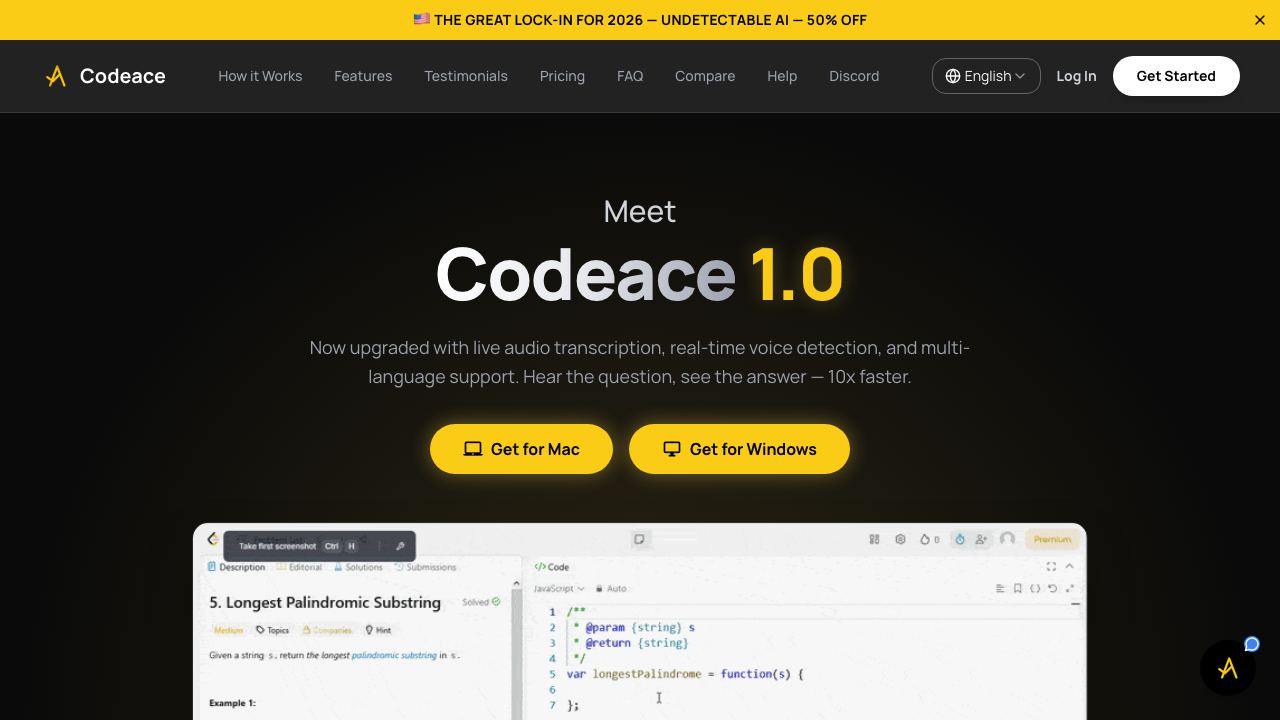Expand the English language dropdown
This screenshot has height=720, width=1280.
(x=986, y=76)
